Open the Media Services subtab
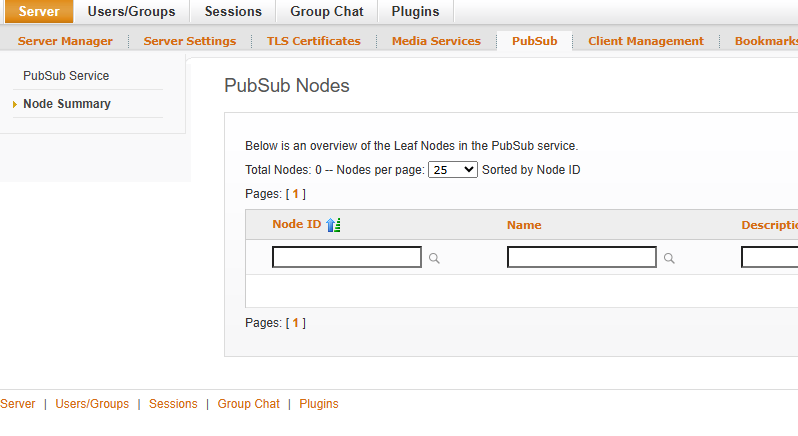This screenshot has height=436, width=798. tap(436, 41)
